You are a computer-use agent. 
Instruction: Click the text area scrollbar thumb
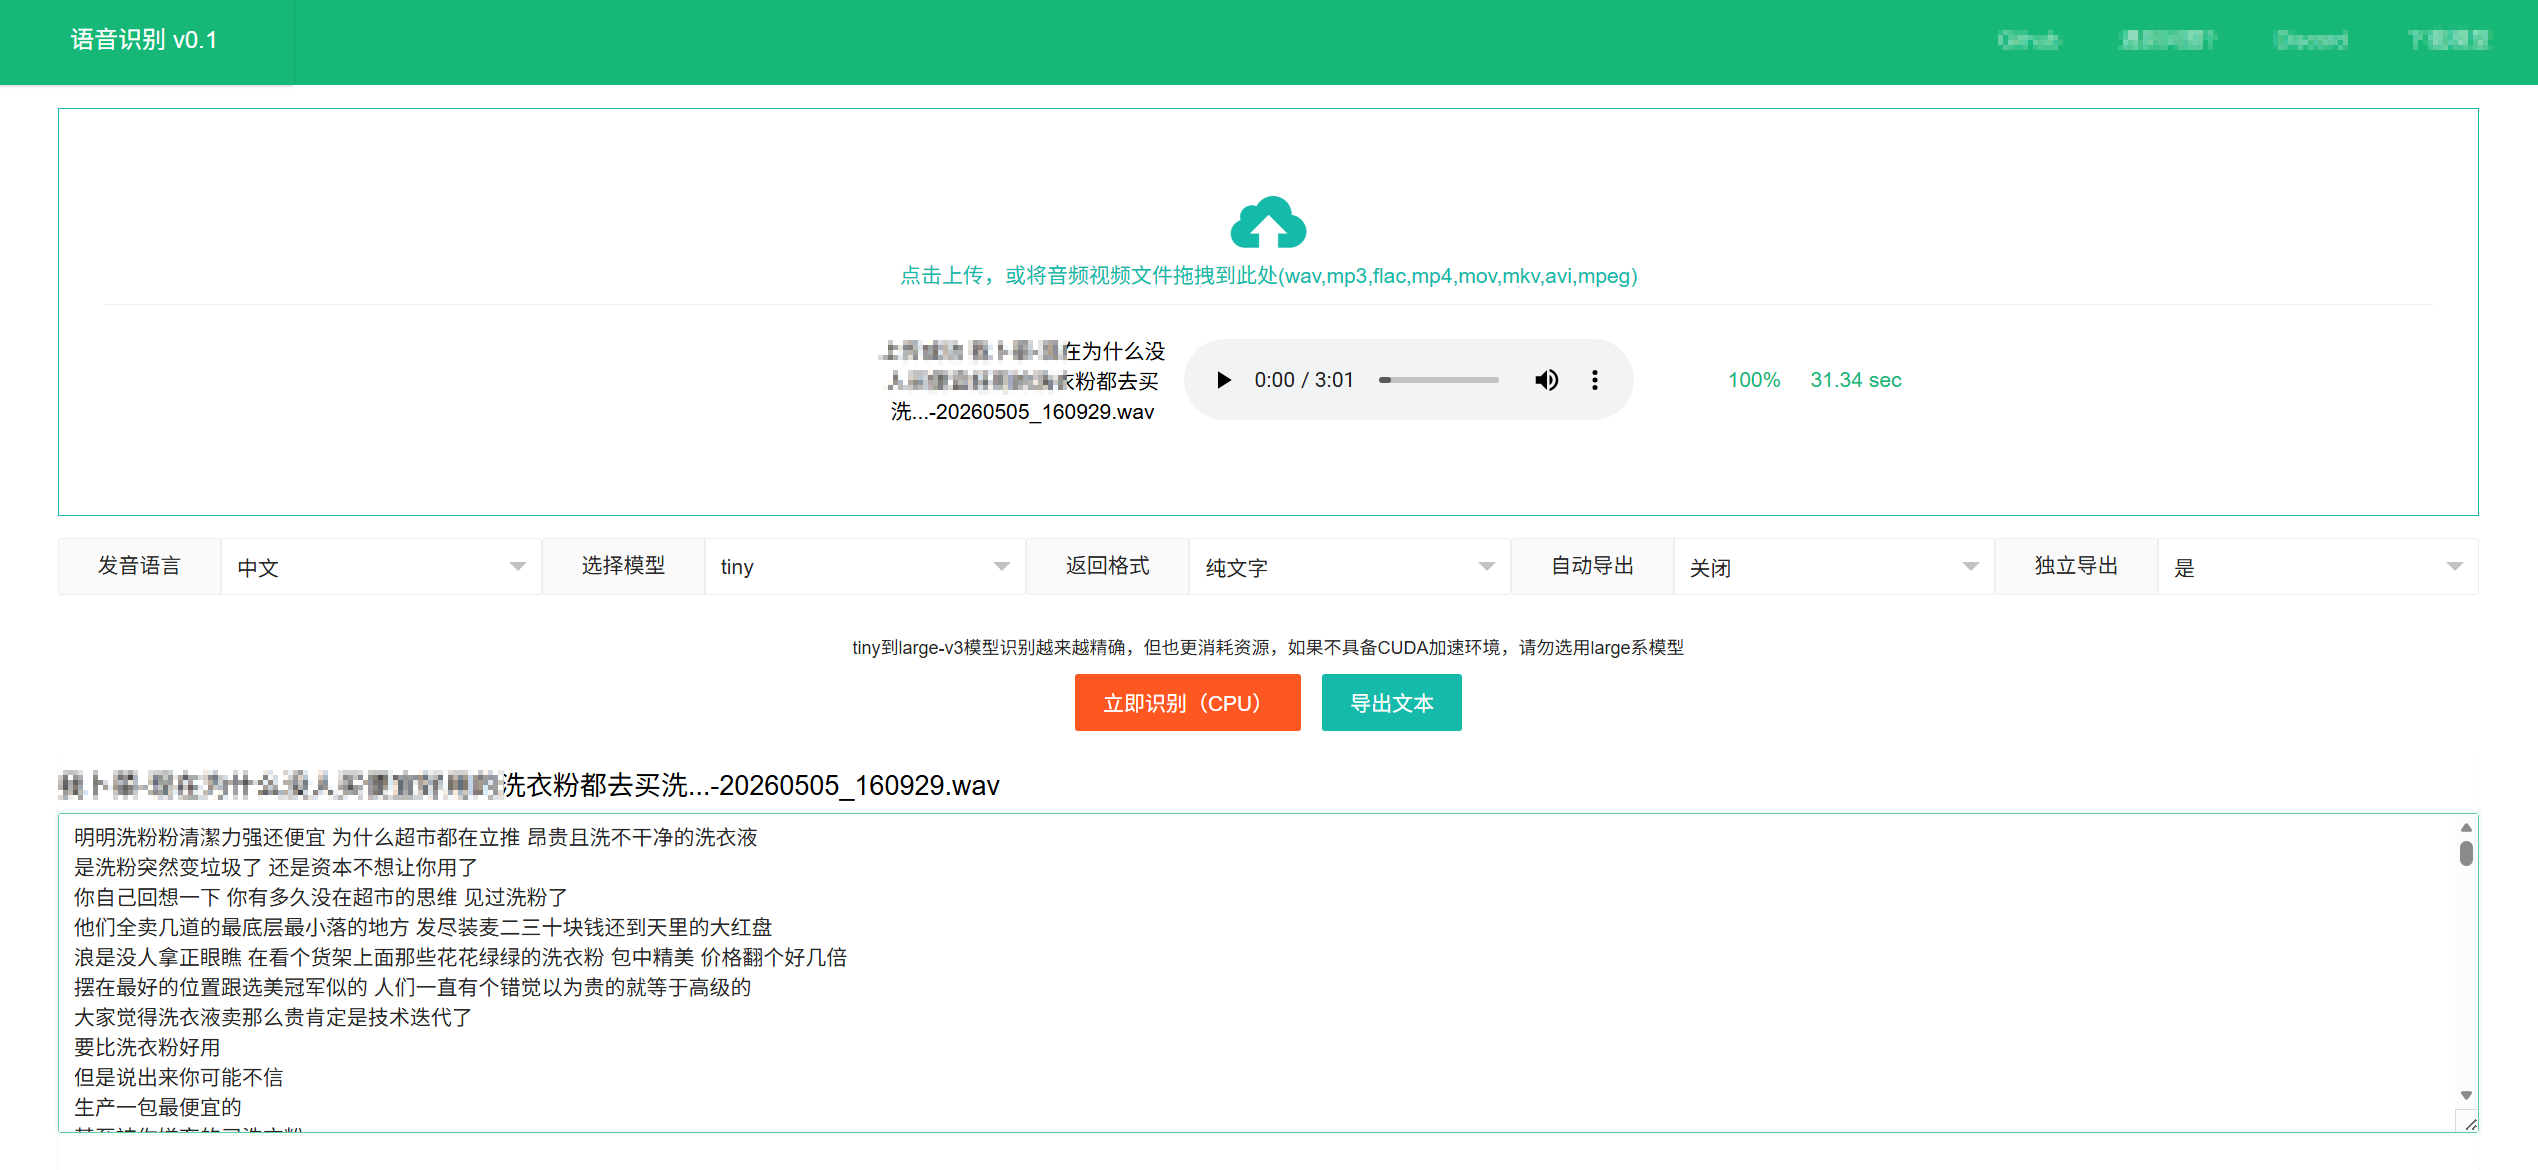2466,853
